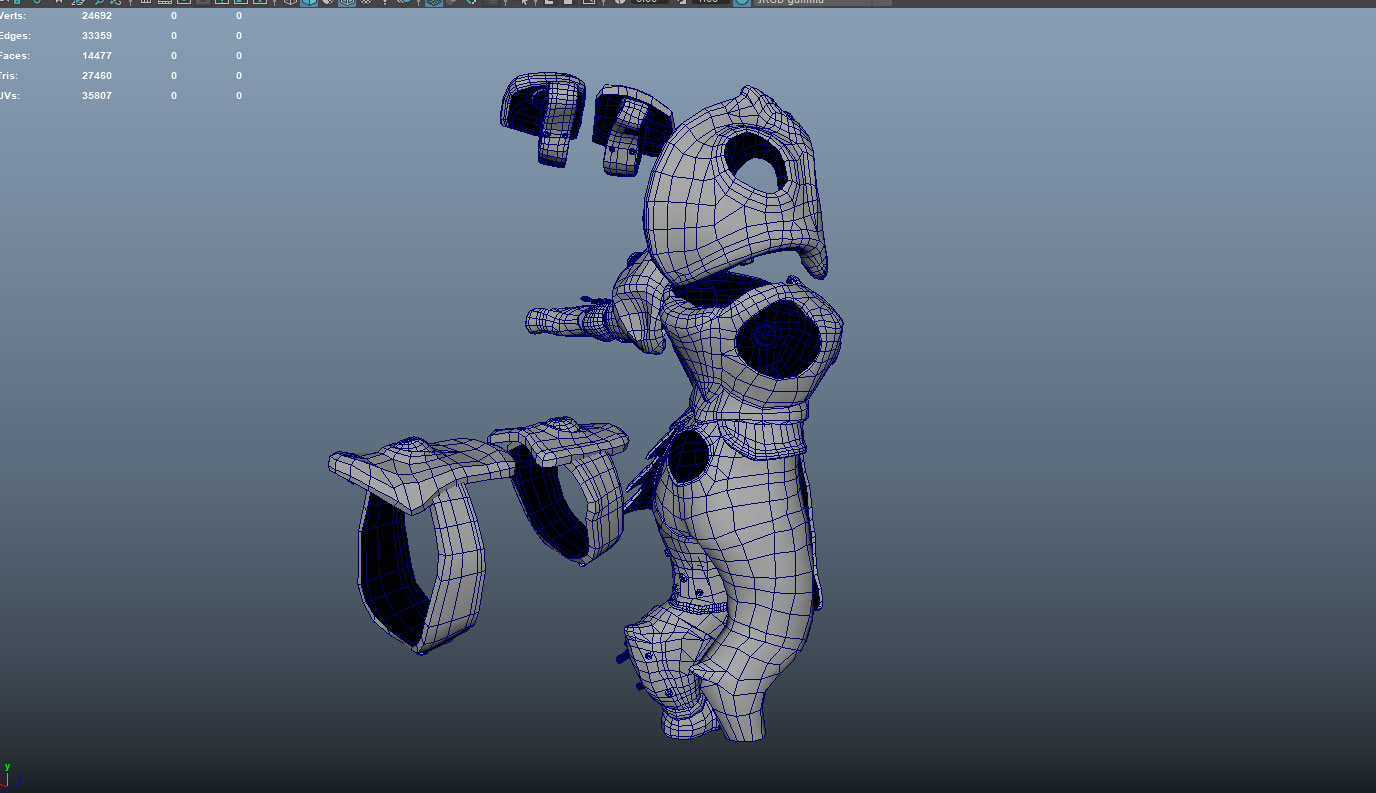Click the vertex count value 24692

97,16
